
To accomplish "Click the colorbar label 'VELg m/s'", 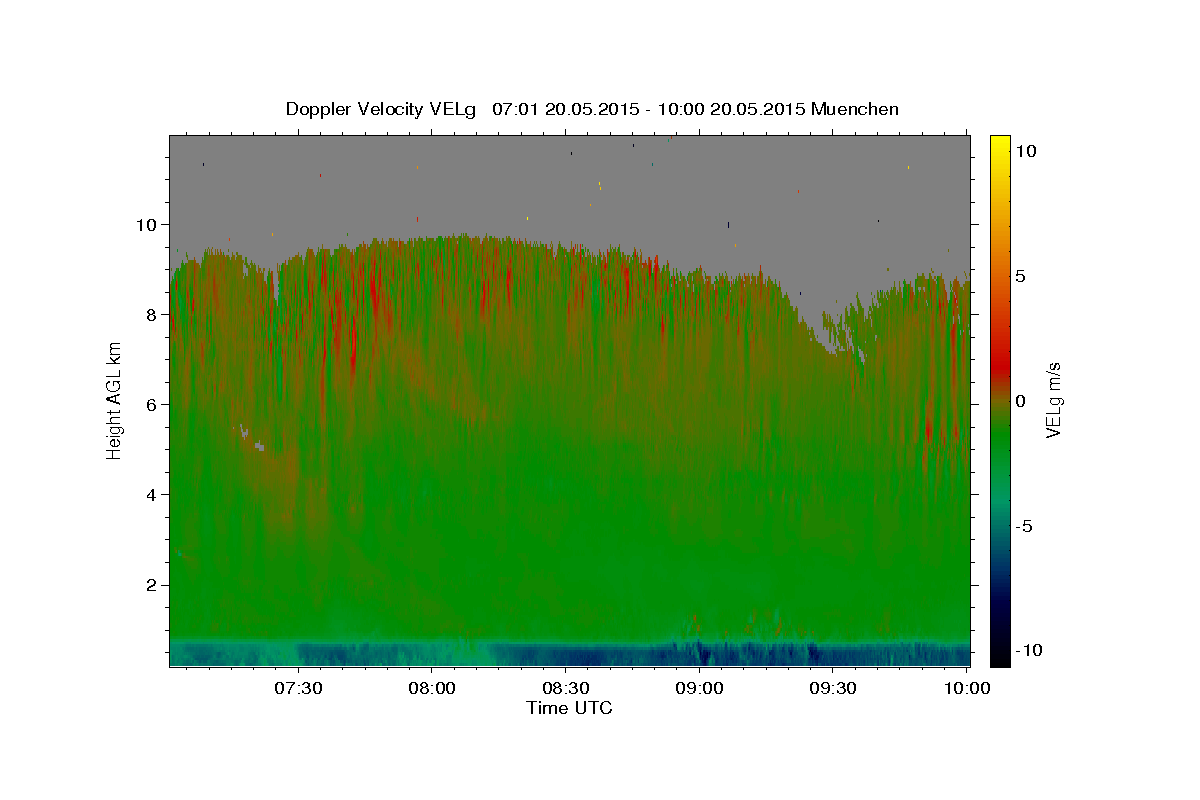I will pos(1053,400).
